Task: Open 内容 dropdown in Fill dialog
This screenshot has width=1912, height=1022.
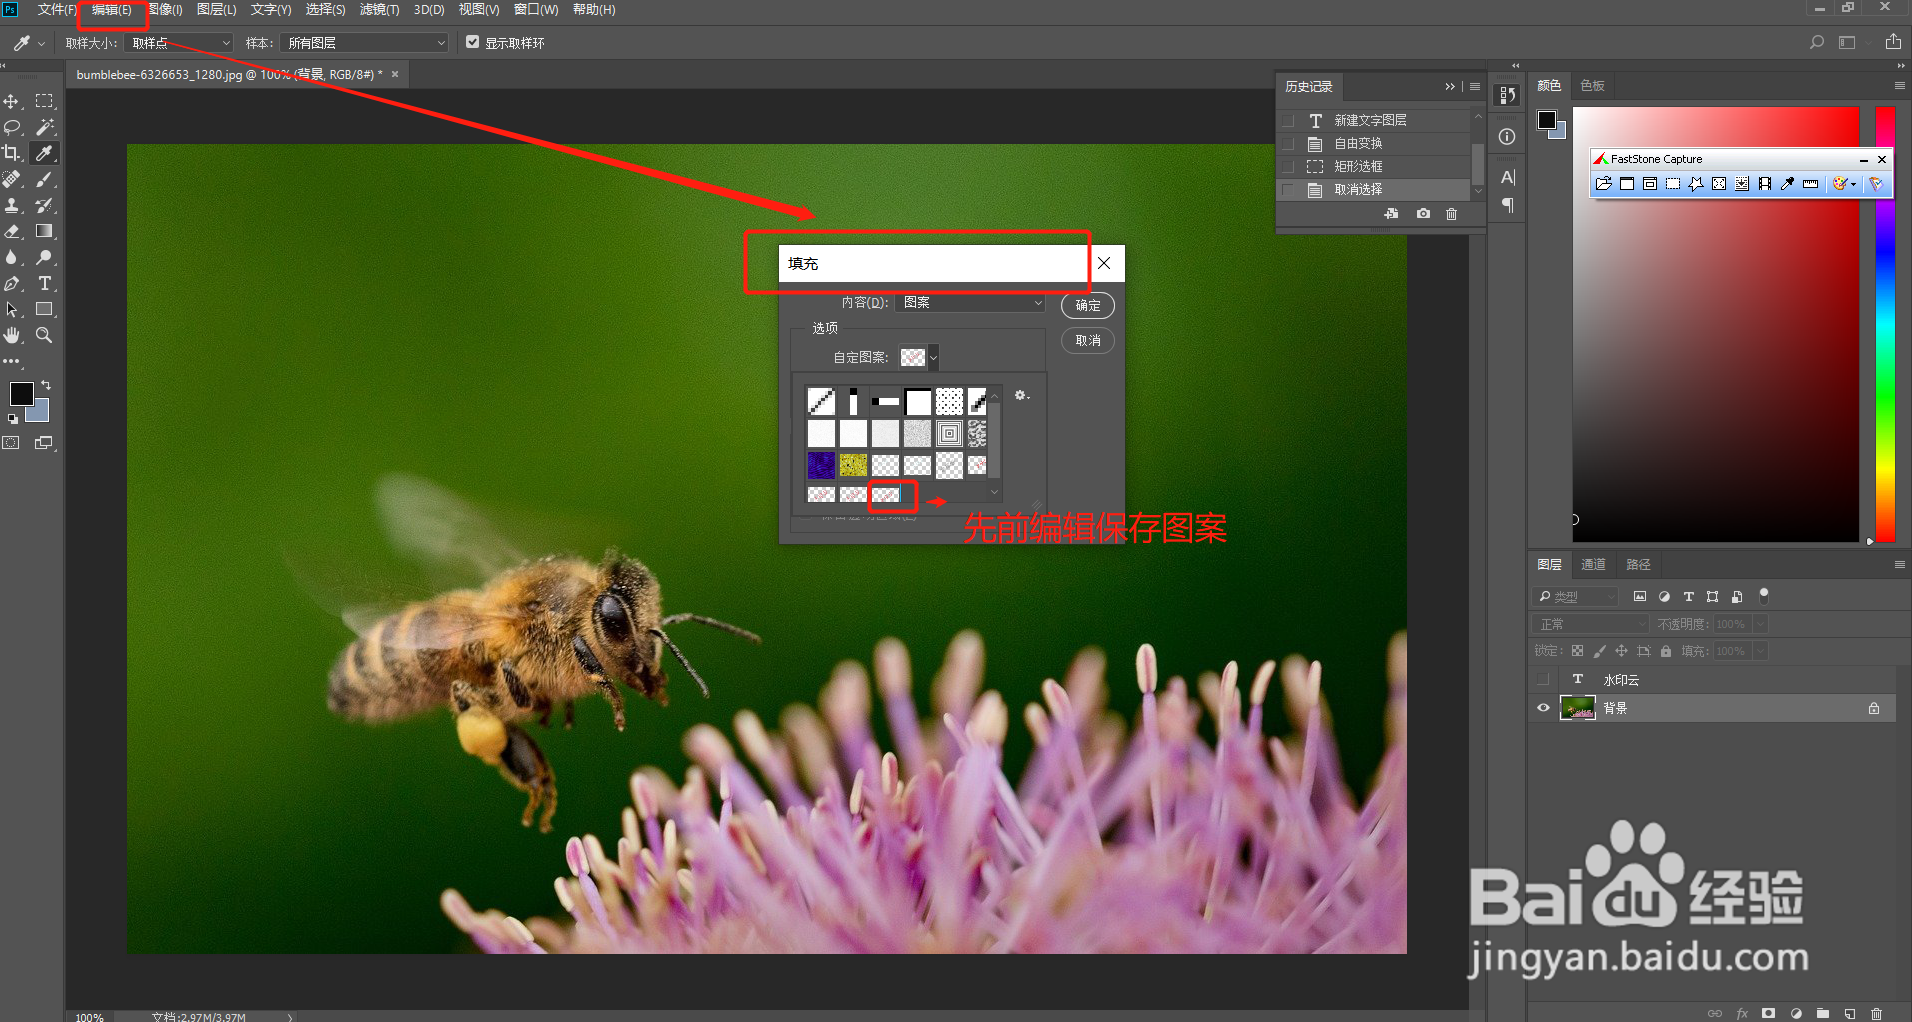Action: [970, 303]
